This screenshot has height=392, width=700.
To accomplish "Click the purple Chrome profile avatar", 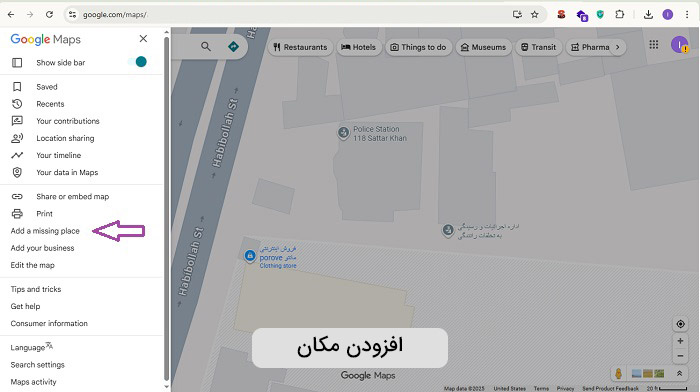I will (x=667, y=15).
